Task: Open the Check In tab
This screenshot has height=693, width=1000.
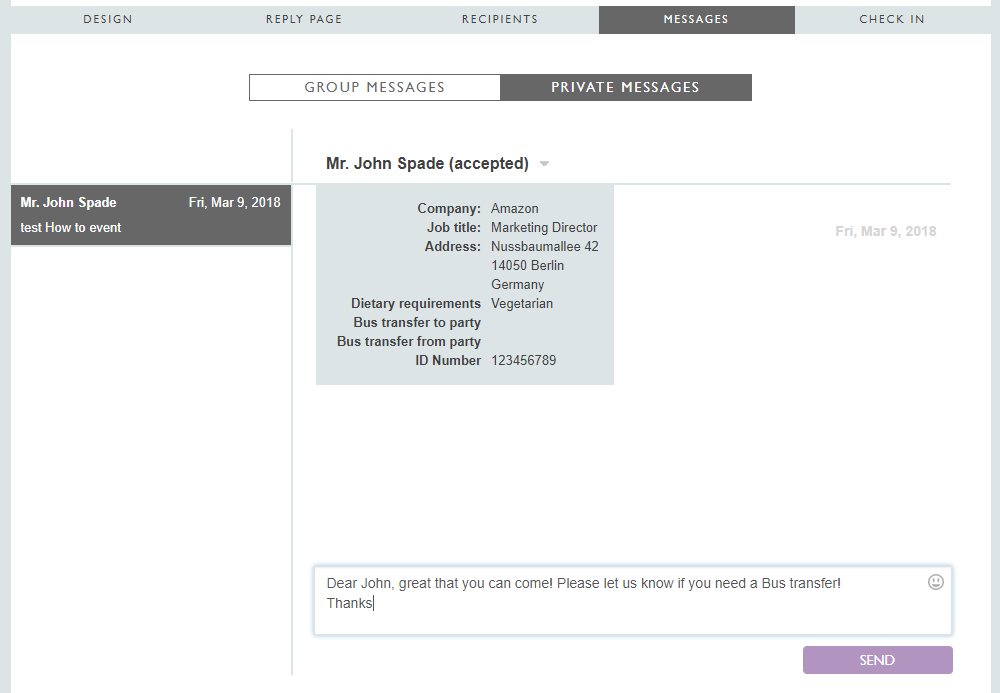Action: (892, 20)
